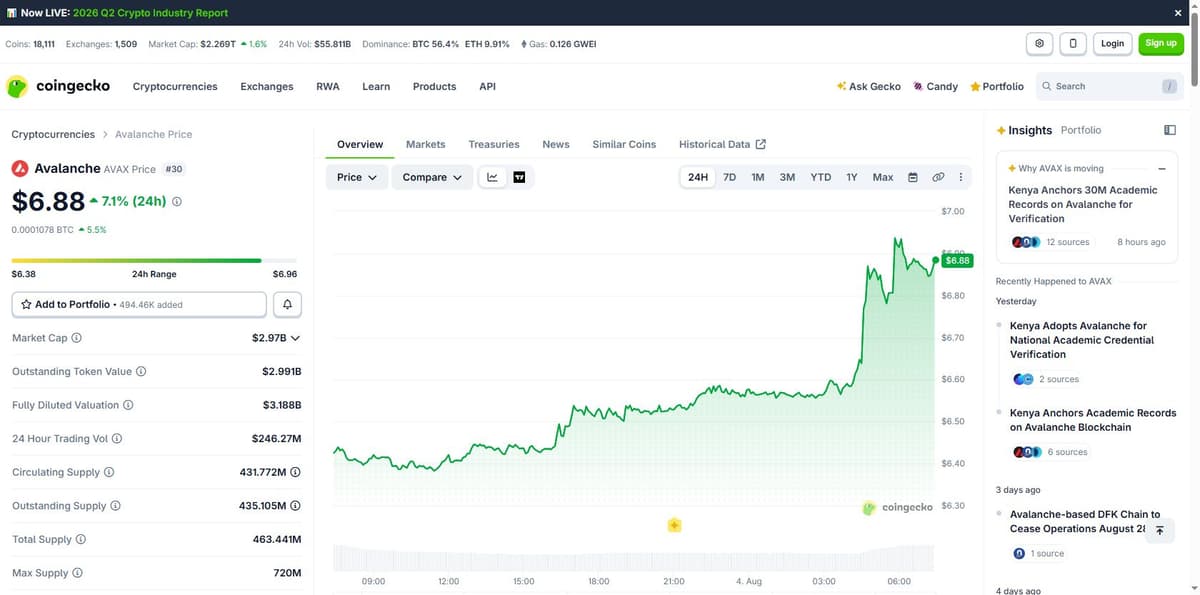Click the info icon beside Max Supply
1200x595 pixels.
click(x=77, y=573)
